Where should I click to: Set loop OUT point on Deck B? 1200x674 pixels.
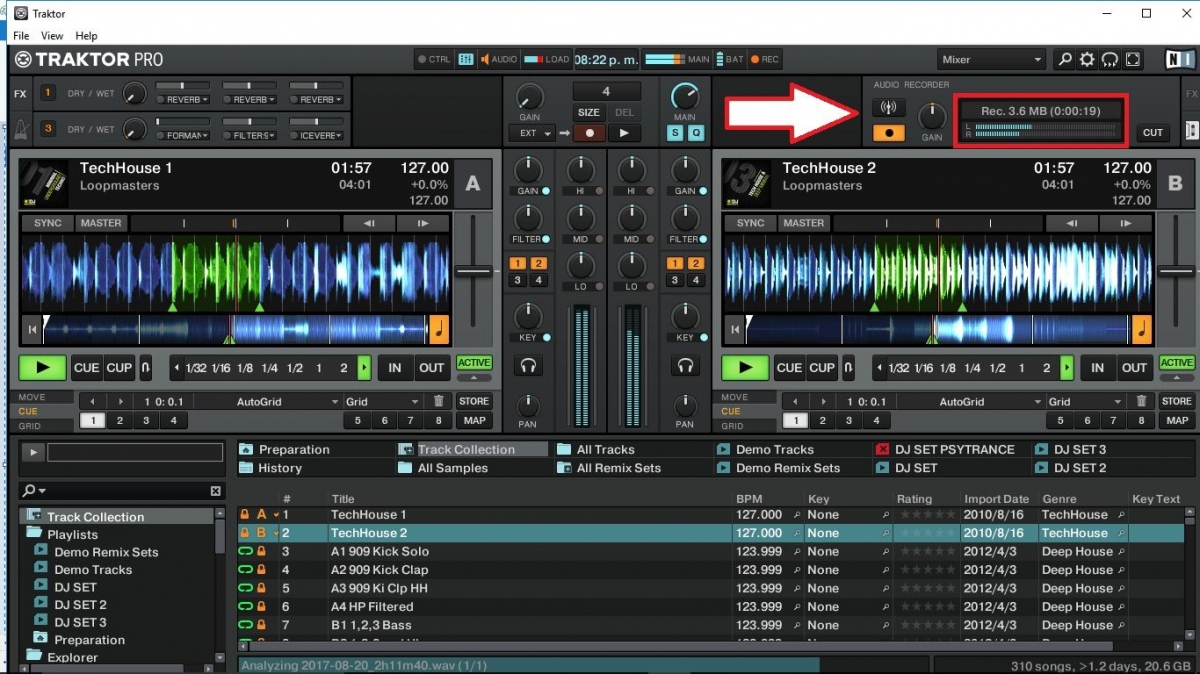point(1134,368)
